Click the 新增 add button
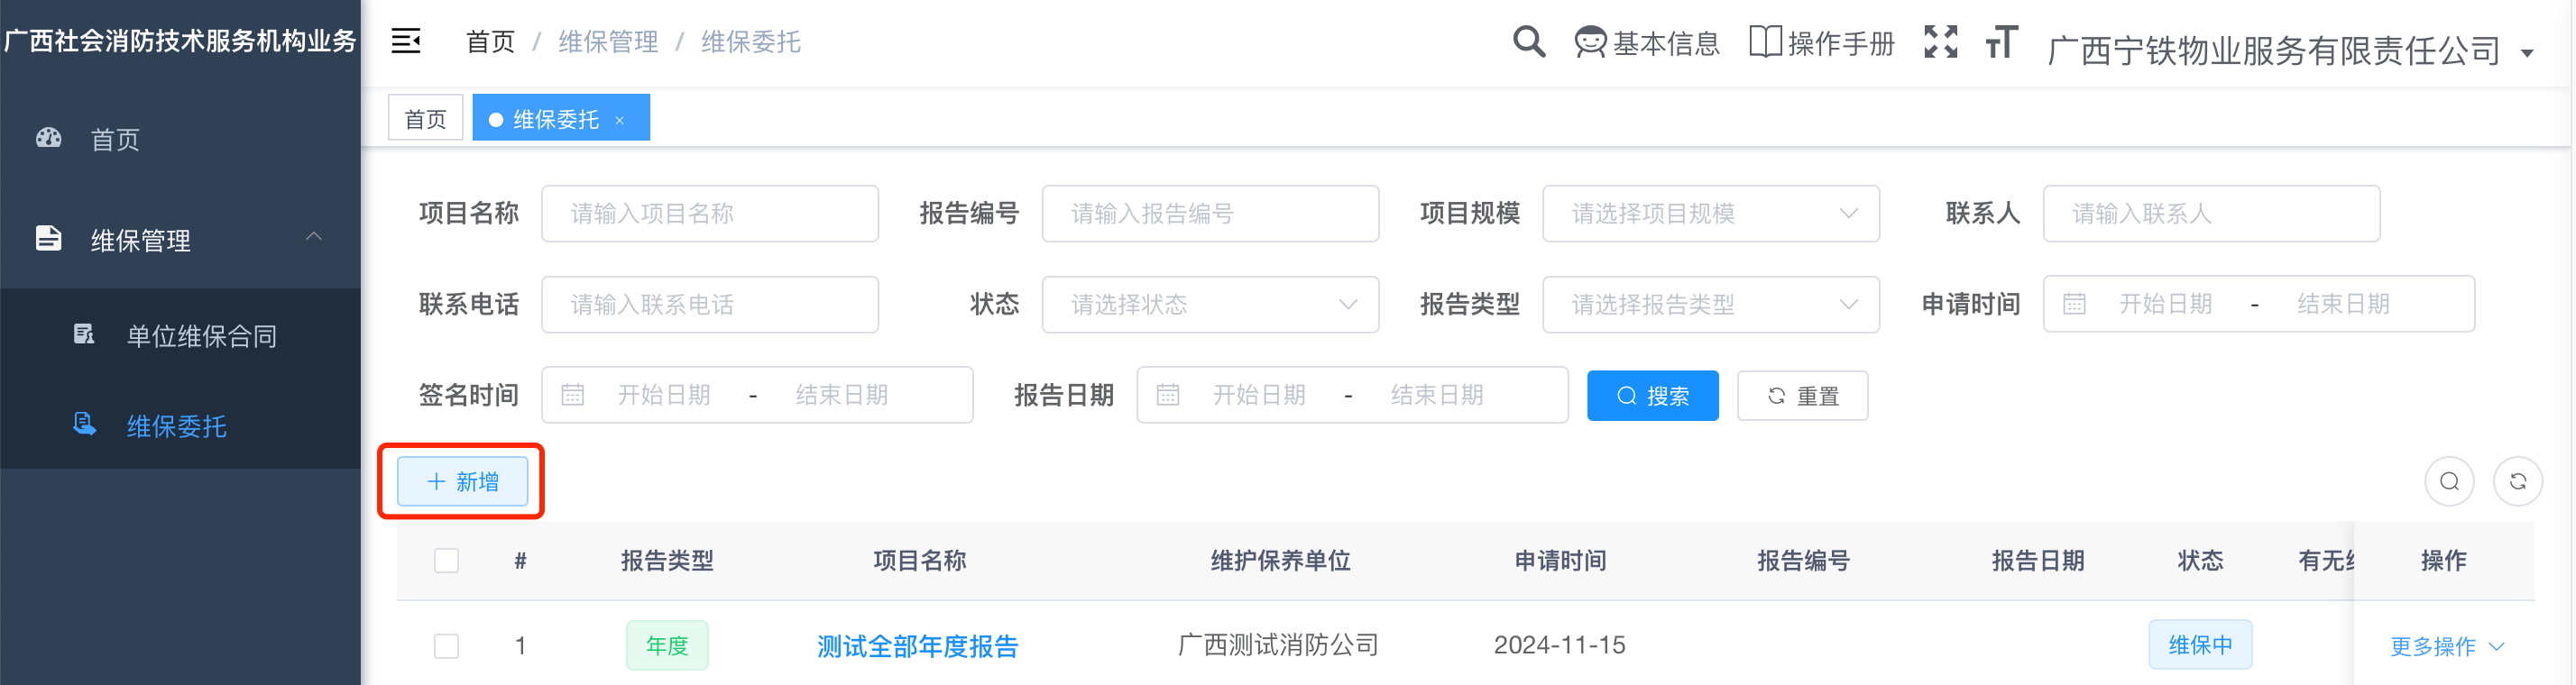Image resolution: width=2576 pixels, height=685 pixels. click(462, 482)
